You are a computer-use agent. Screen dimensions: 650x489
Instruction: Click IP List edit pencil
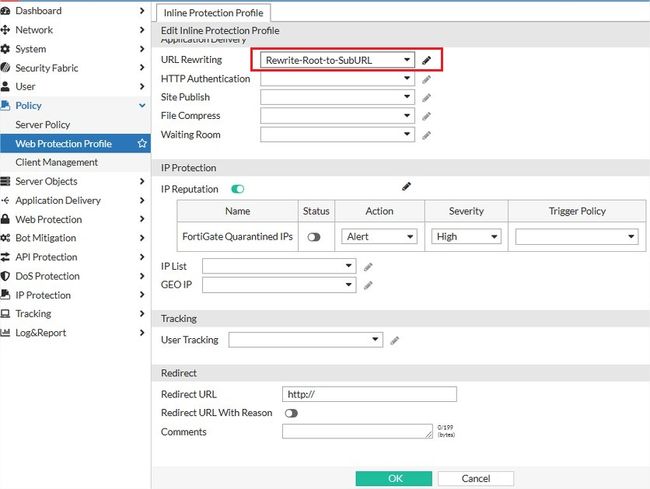[x=368, y=267]
